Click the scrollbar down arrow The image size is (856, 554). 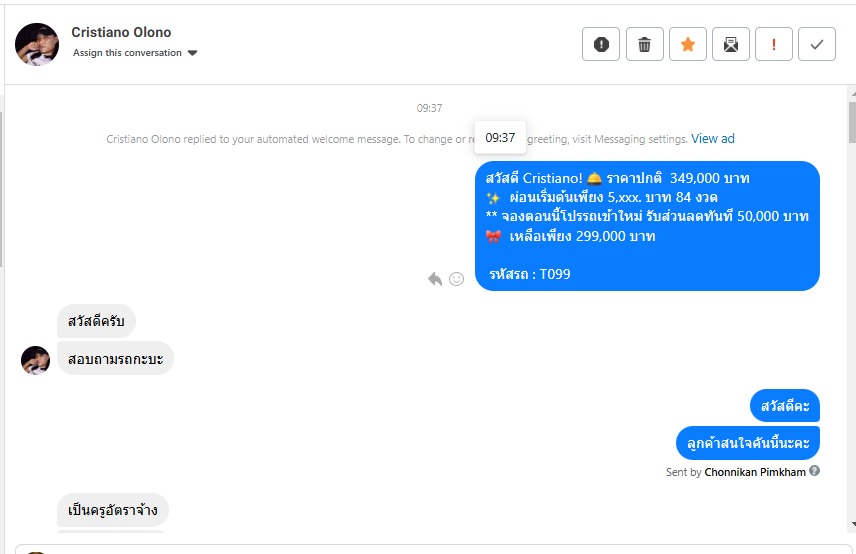coord(853,525)
